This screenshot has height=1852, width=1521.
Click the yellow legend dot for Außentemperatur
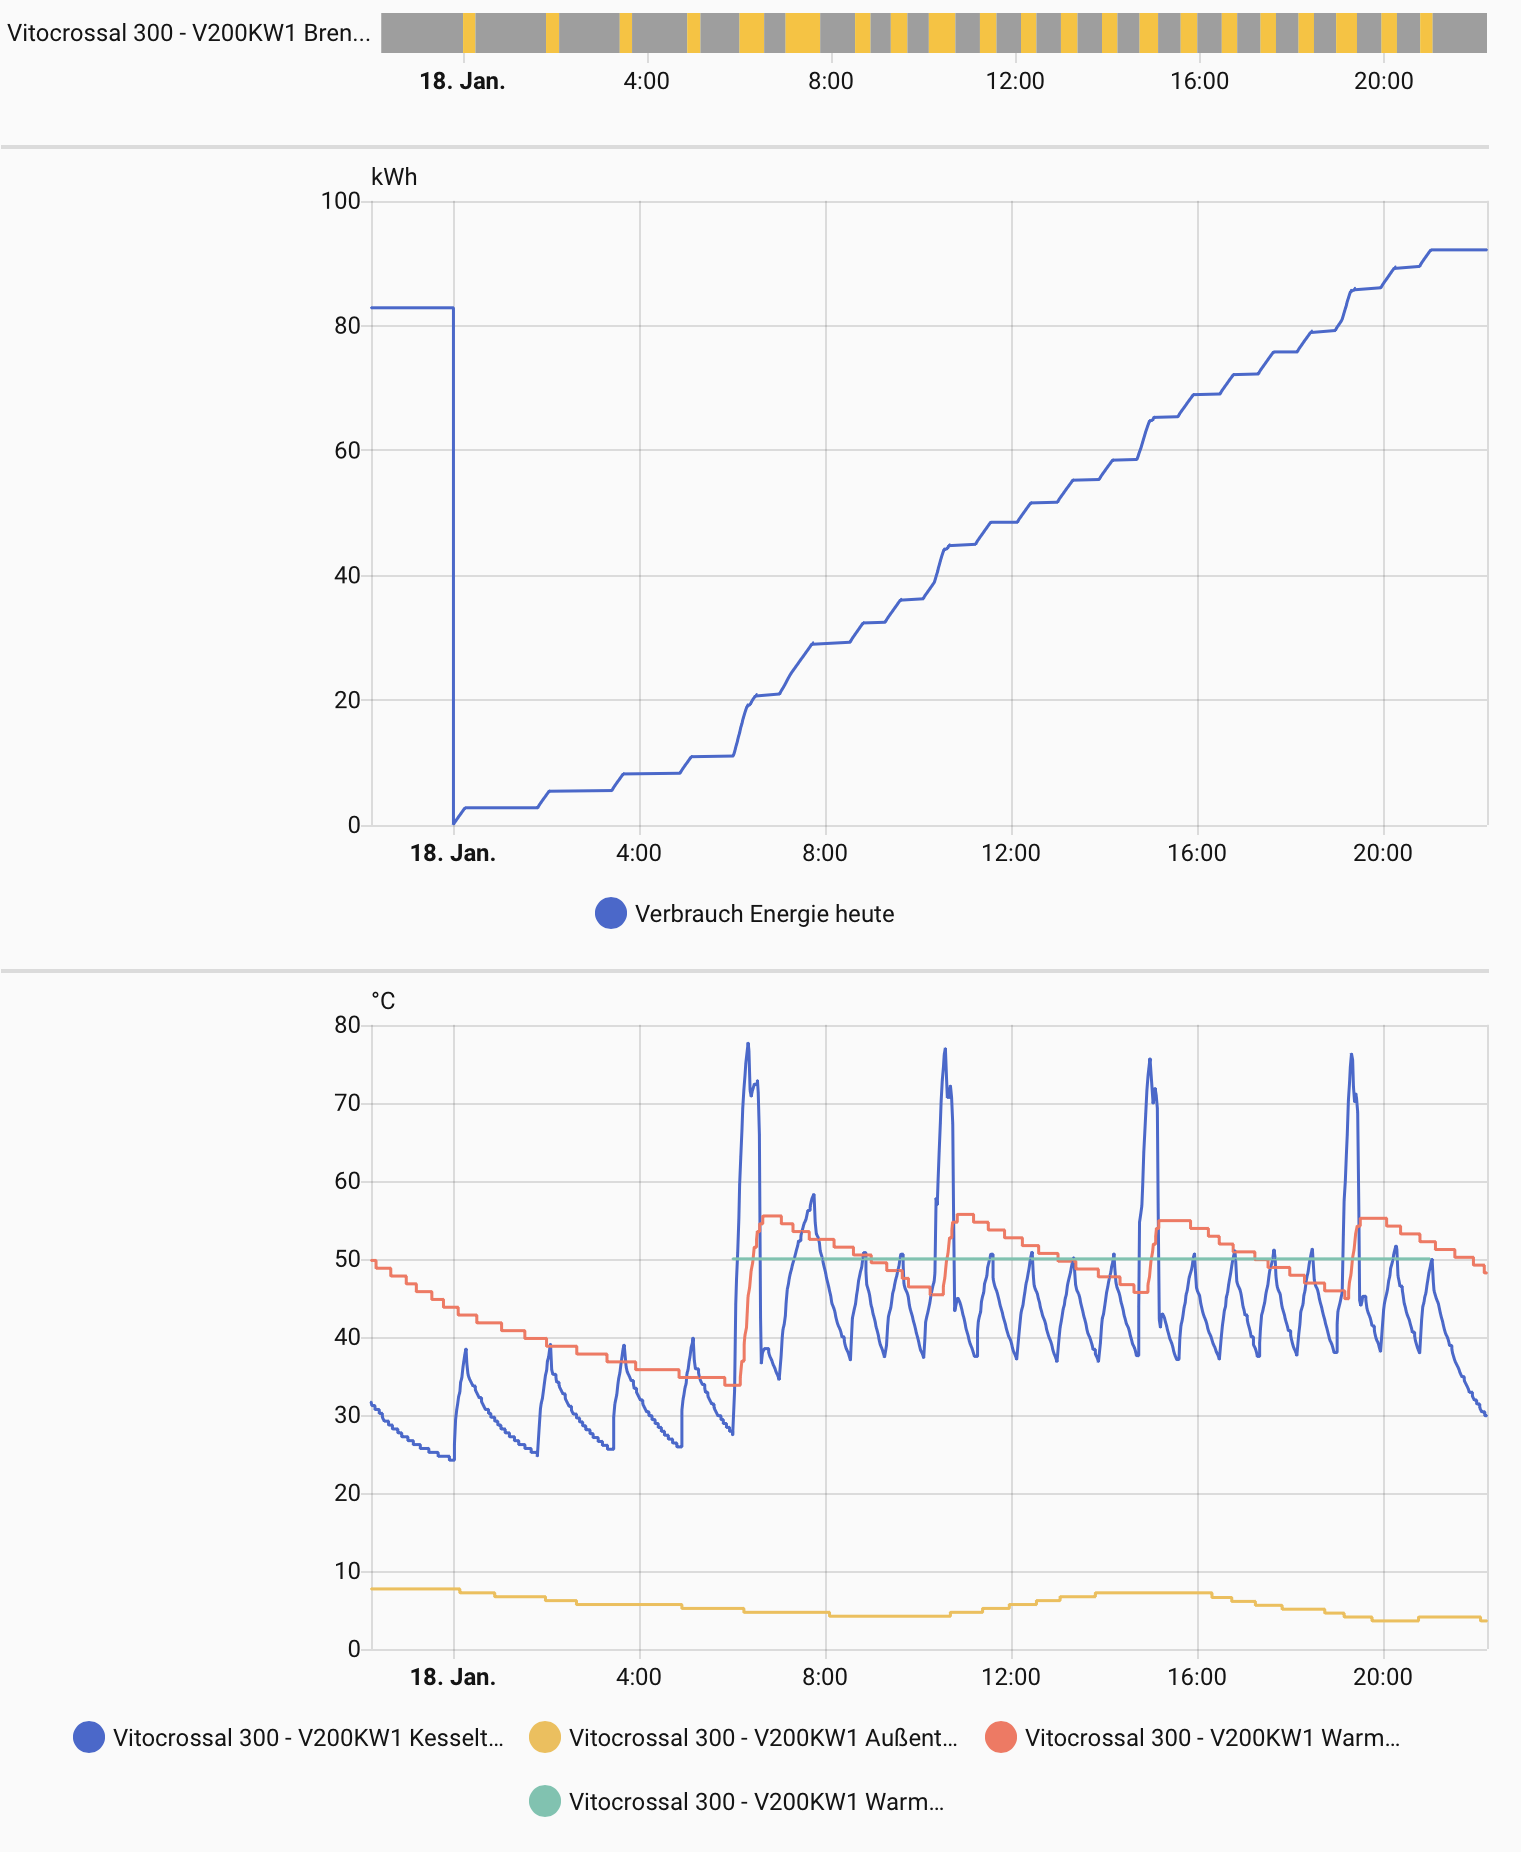(545, 1738)
